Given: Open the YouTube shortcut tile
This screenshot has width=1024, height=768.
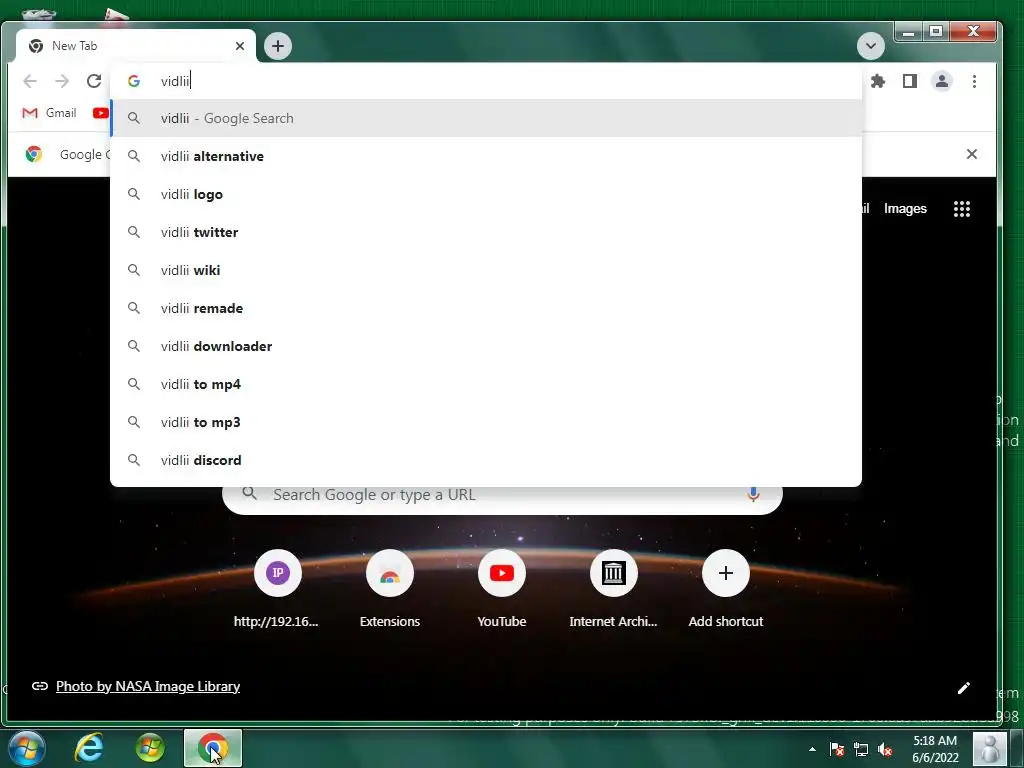Looking at the screenshot, I should (x=502, y=589).
